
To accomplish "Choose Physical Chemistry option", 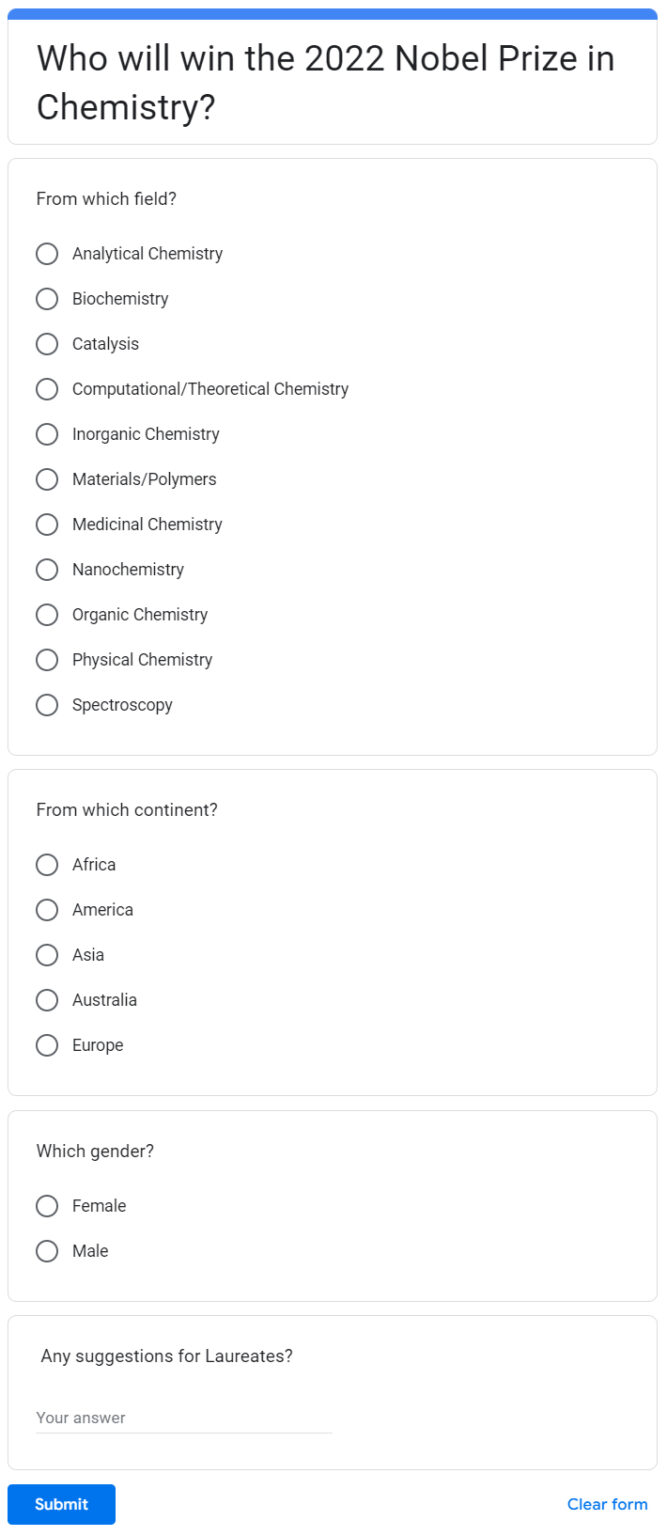I will pos(47,659).
